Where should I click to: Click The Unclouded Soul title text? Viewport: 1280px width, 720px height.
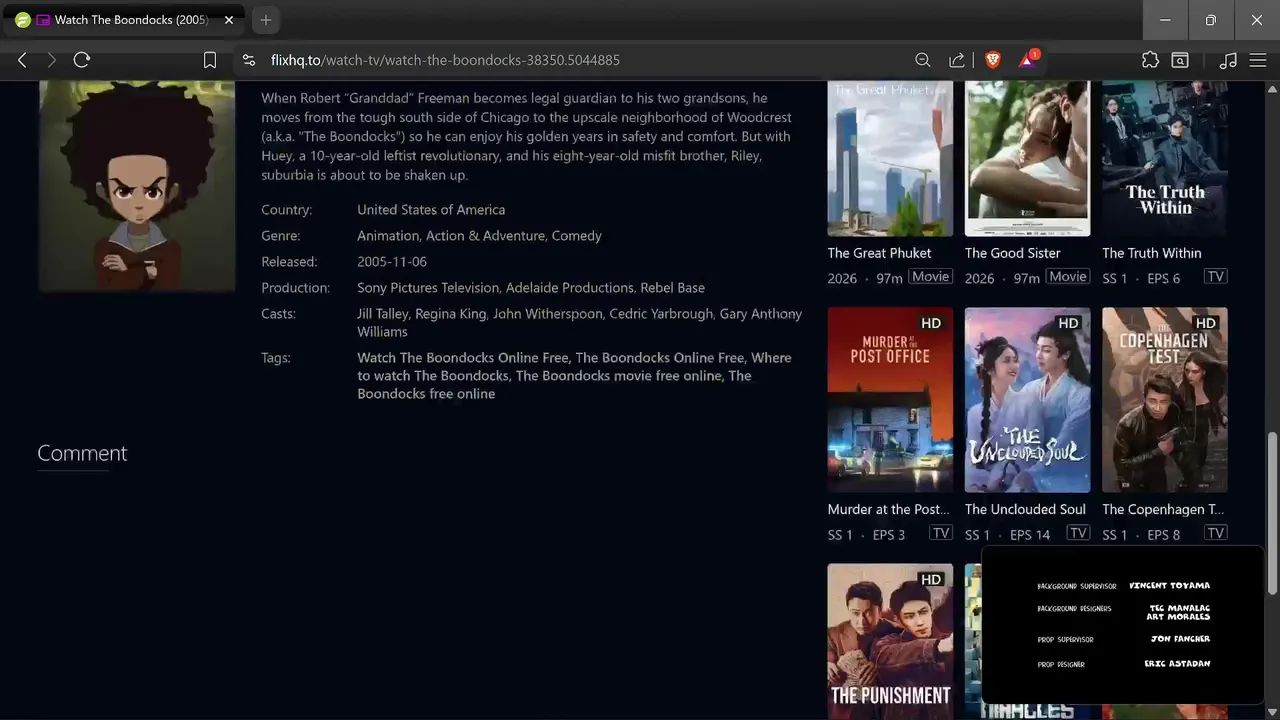pyautogui.click(x=1025, y=509)
